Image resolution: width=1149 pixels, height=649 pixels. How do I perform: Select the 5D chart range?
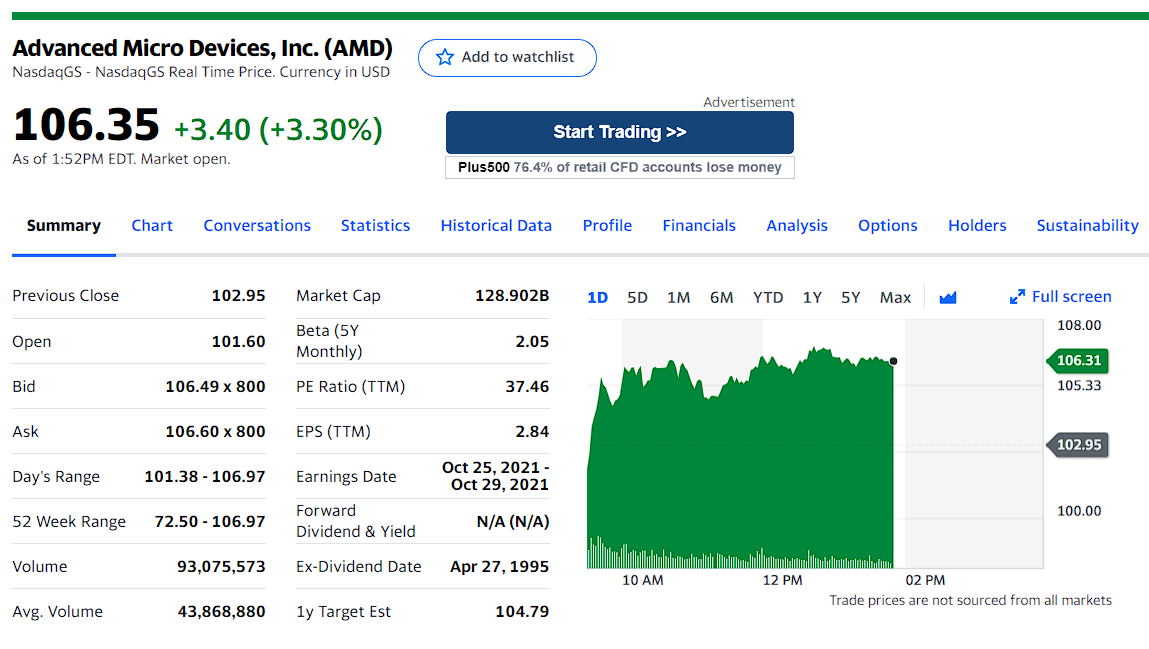coord(638,297)
